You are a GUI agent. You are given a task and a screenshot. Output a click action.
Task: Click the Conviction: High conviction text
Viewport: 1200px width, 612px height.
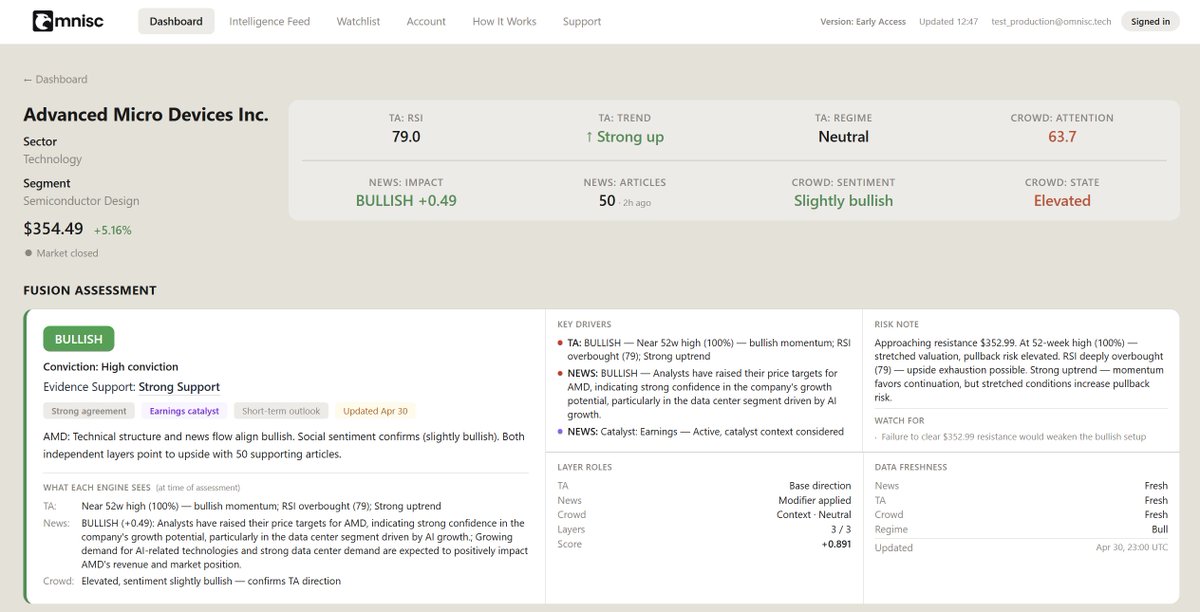point(111,367)
